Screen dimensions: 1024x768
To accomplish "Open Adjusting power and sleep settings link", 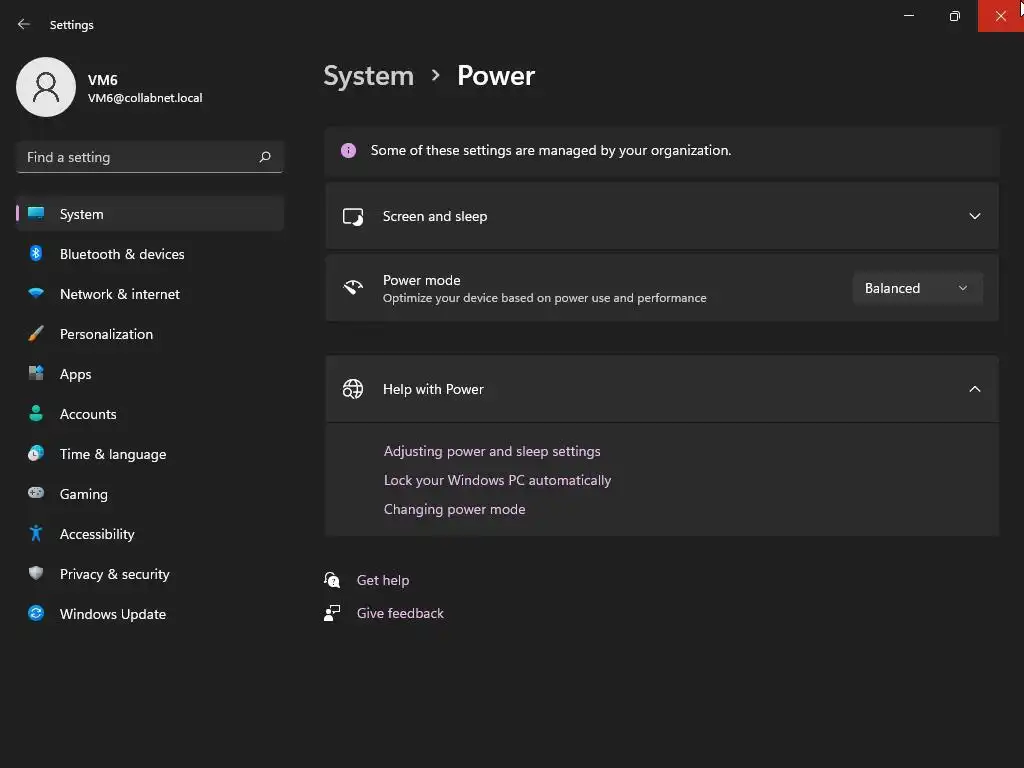I will (x=492, y=451).
